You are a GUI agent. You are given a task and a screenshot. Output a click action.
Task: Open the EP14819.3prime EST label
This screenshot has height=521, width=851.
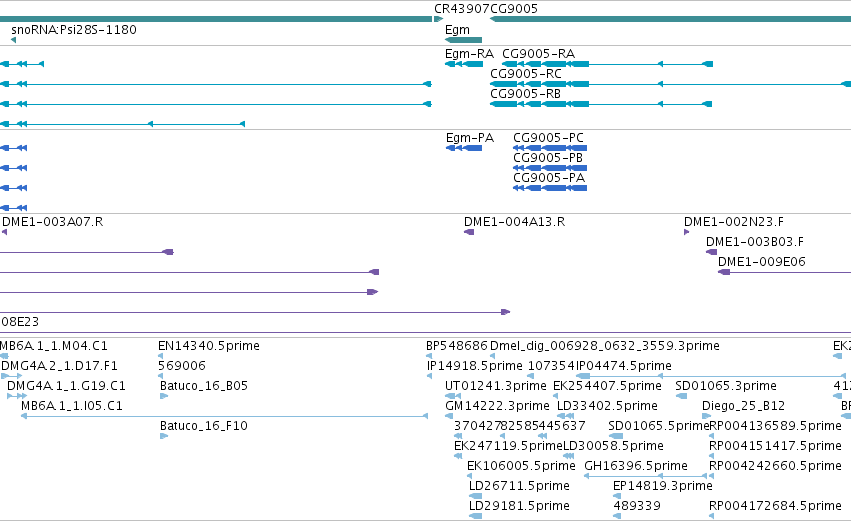[663, 487]
